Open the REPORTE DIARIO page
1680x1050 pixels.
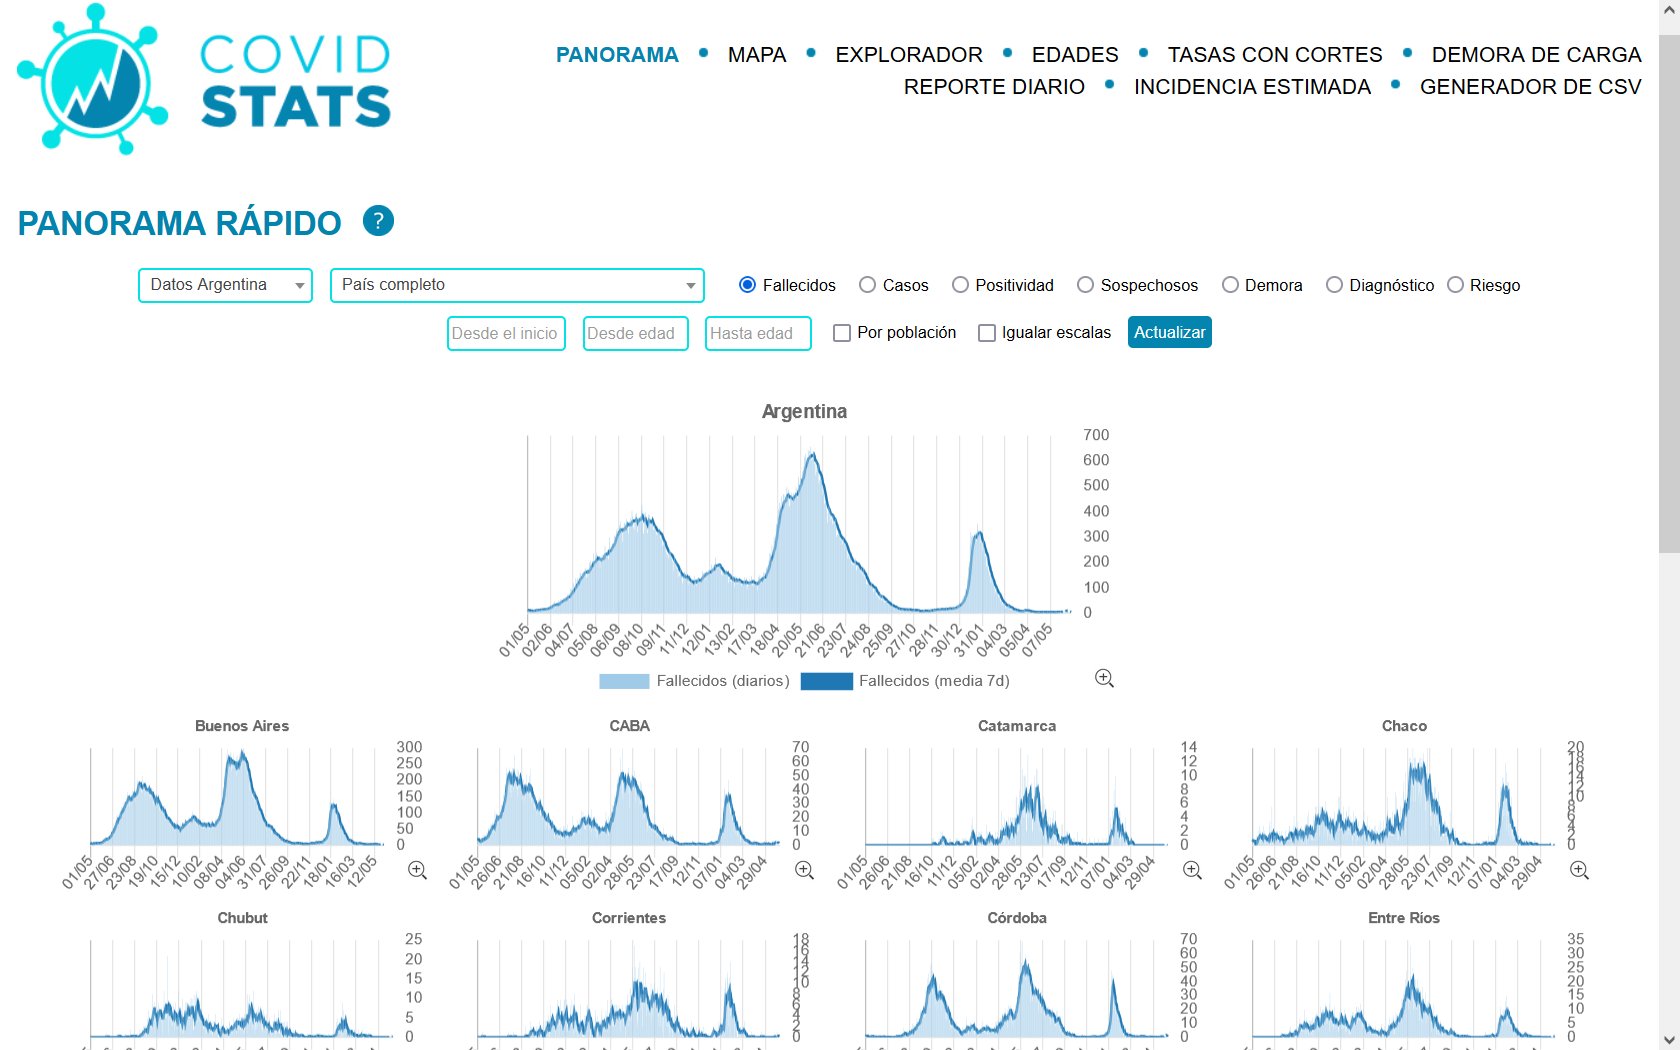(994, 87)
